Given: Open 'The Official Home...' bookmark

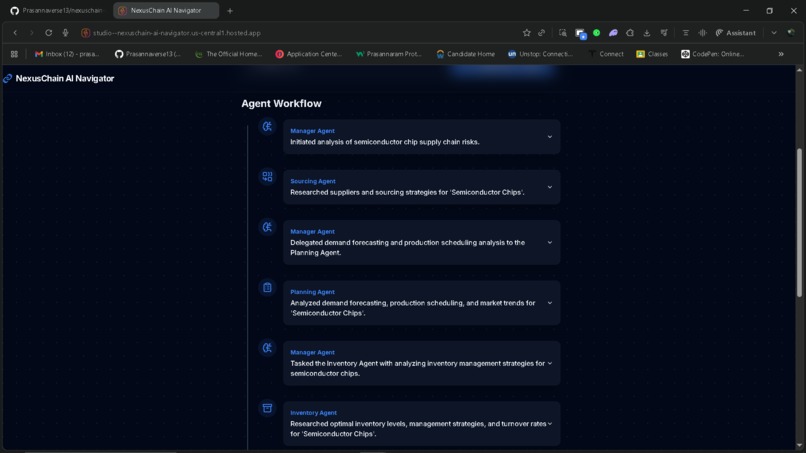Looking at the screenshot, I should pyautogui.click(x=228, y=54).
